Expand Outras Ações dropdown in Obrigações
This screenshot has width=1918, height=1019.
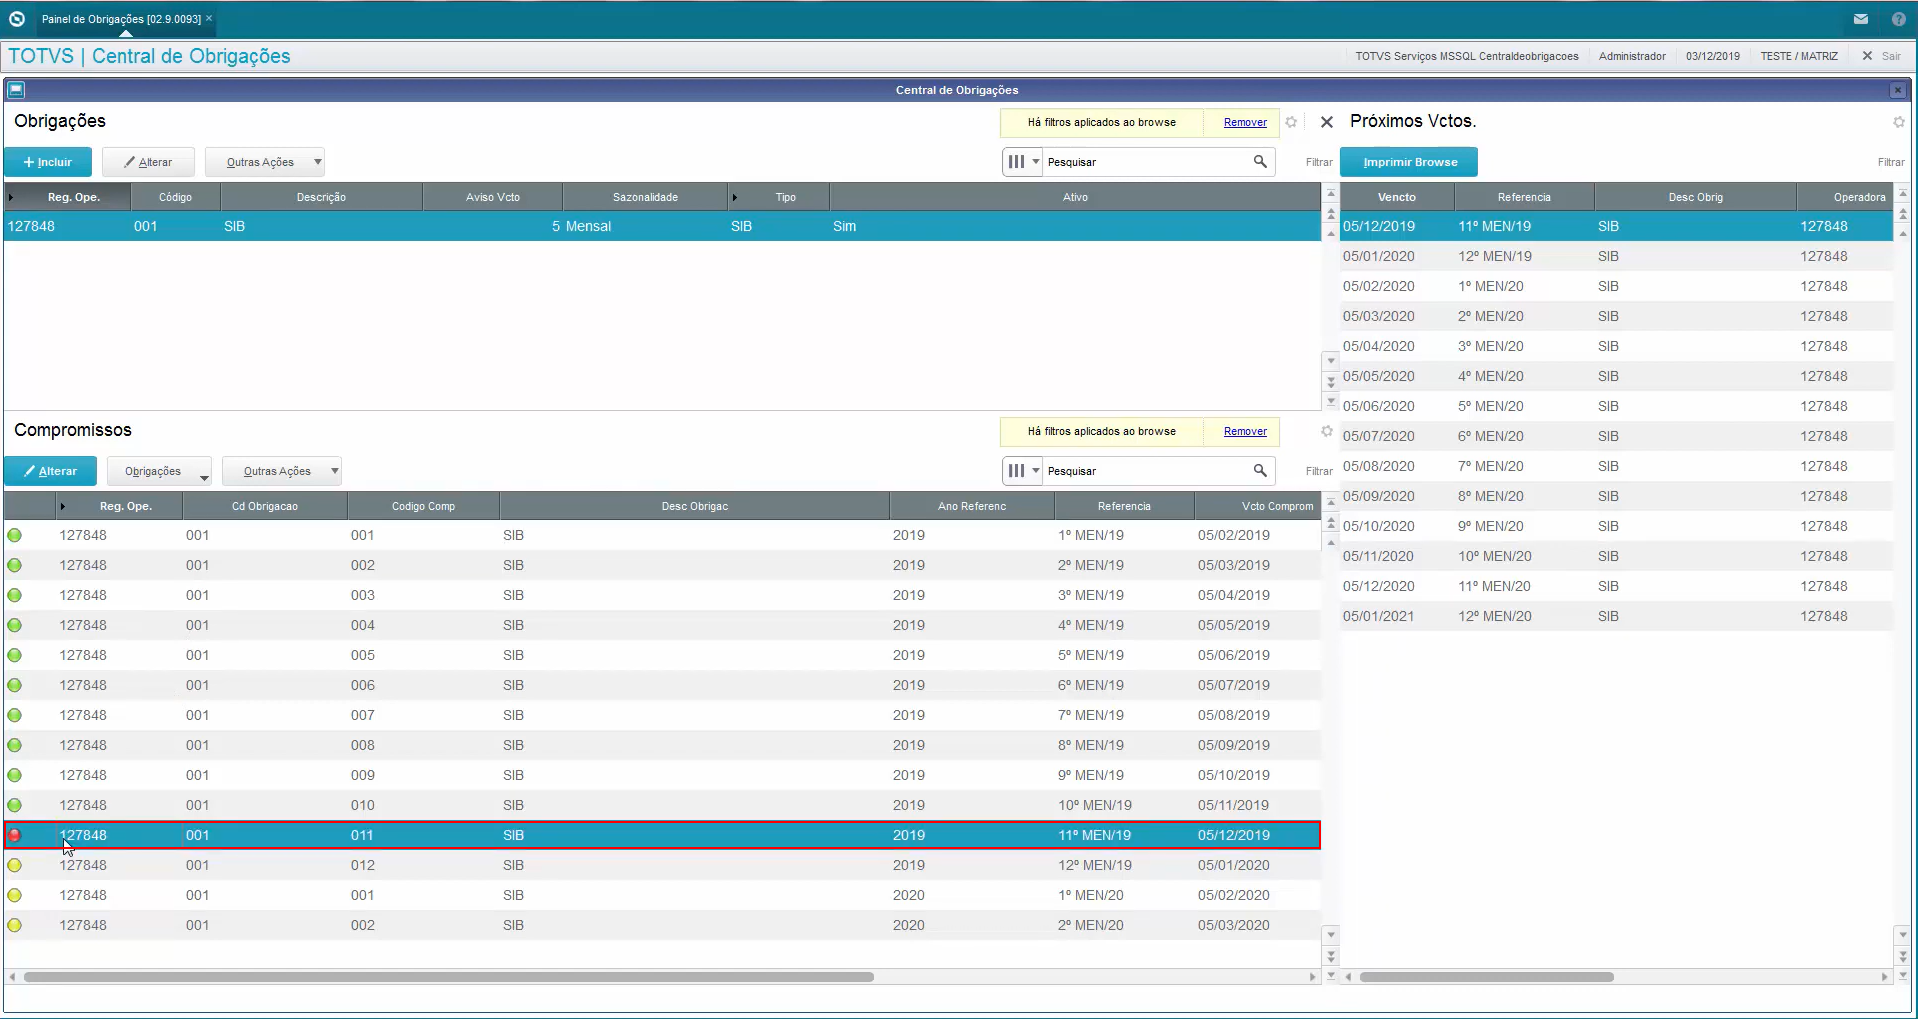click(265, 162)
